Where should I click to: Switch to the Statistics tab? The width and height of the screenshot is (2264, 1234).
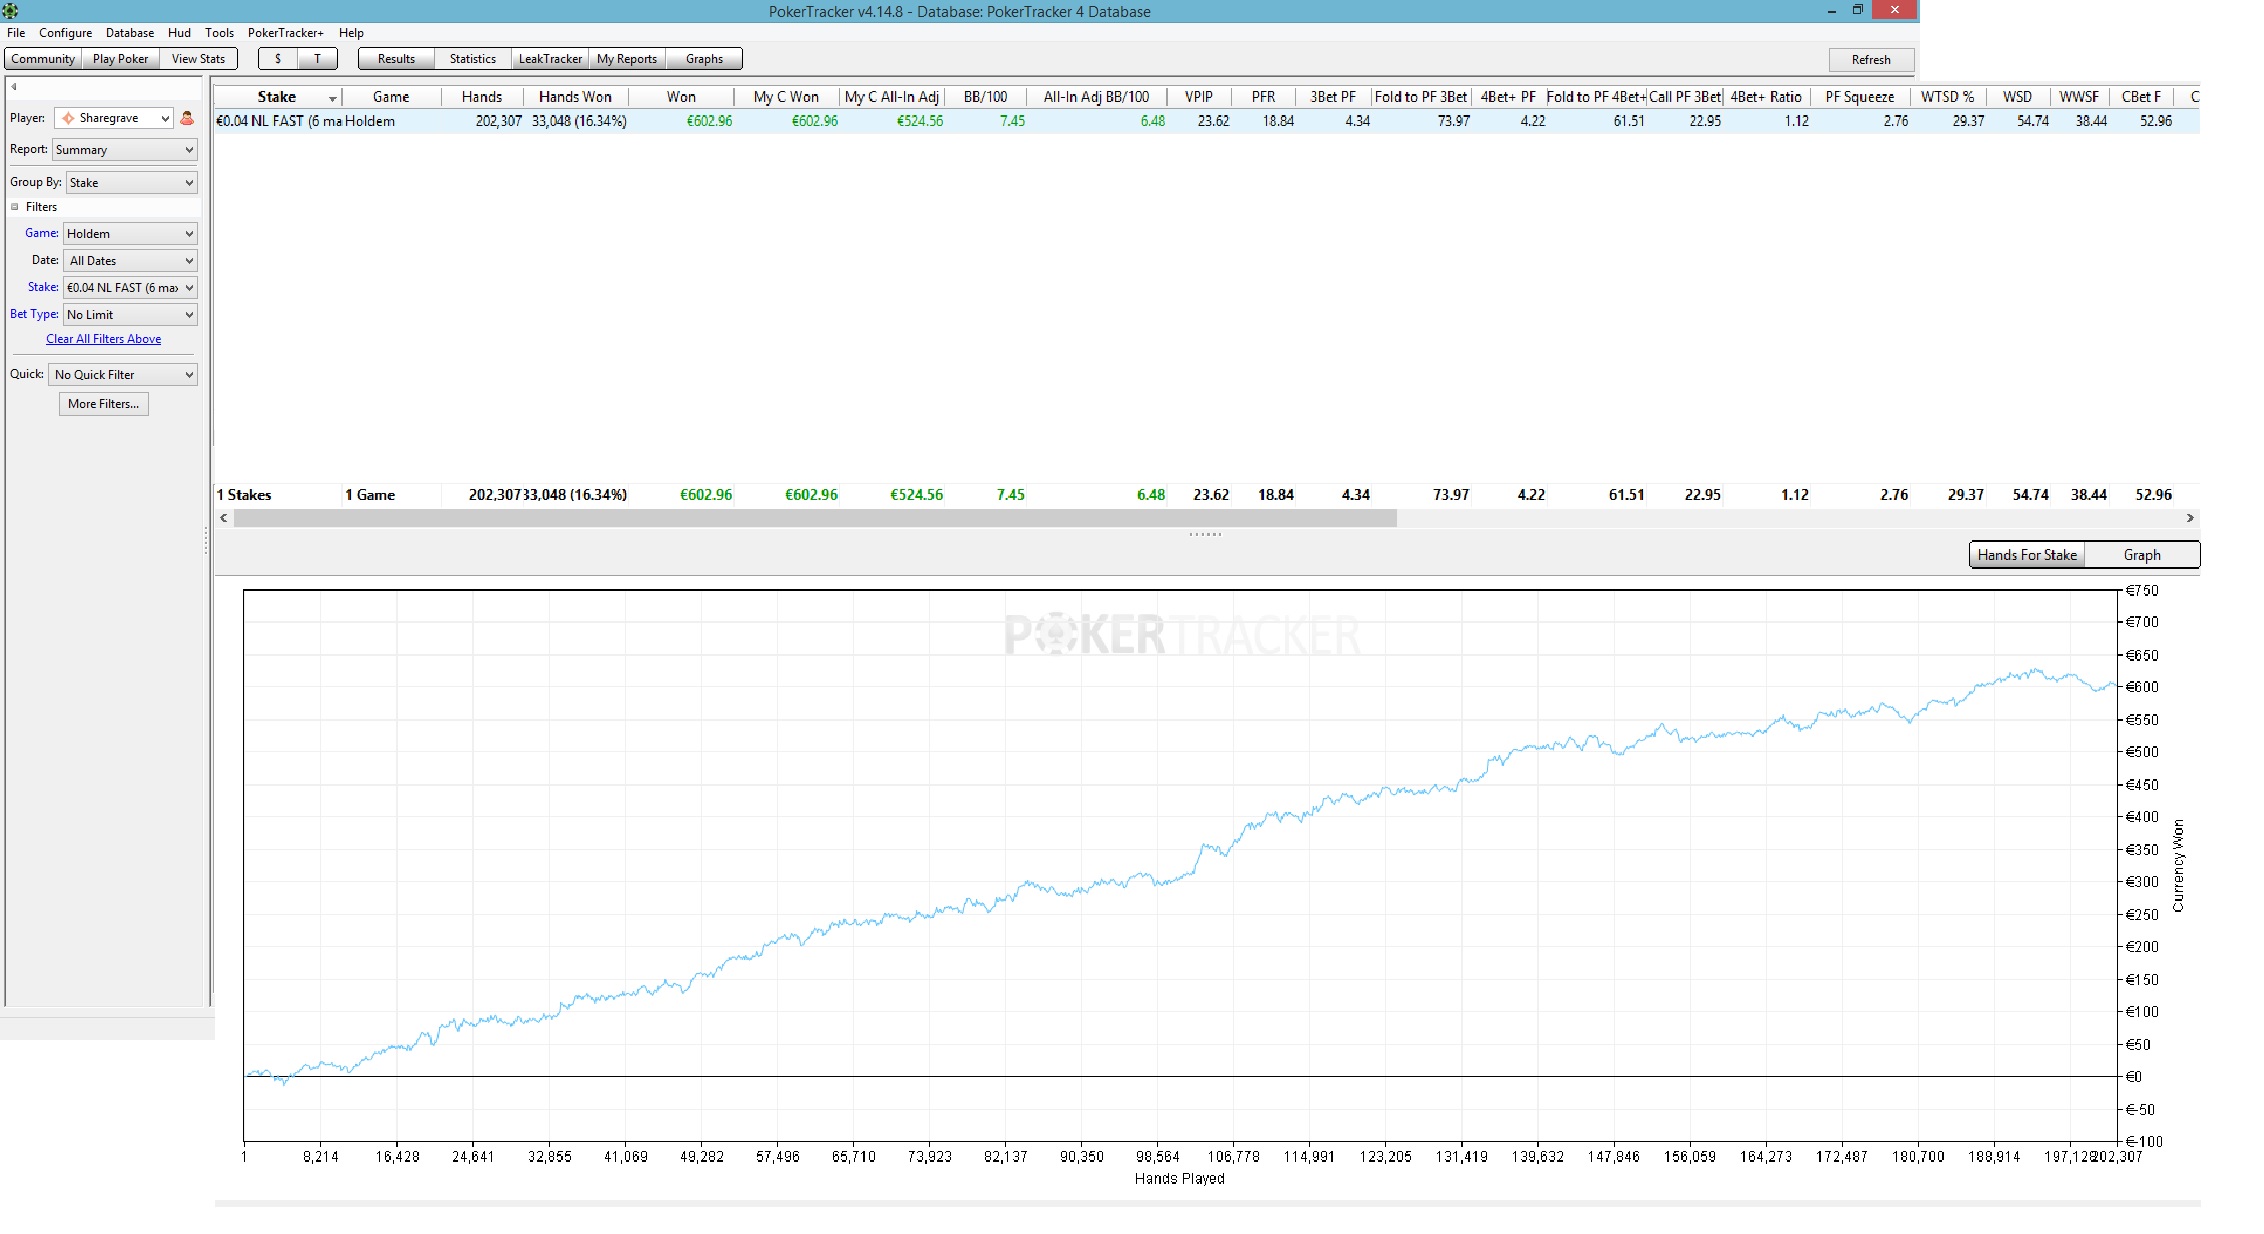coord(472,59)
